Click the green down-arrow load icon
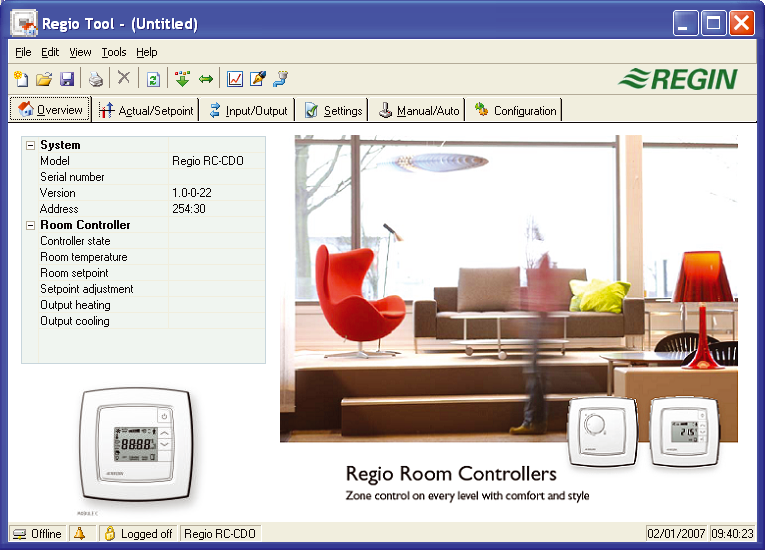765x550 pixels. [182, 79]
